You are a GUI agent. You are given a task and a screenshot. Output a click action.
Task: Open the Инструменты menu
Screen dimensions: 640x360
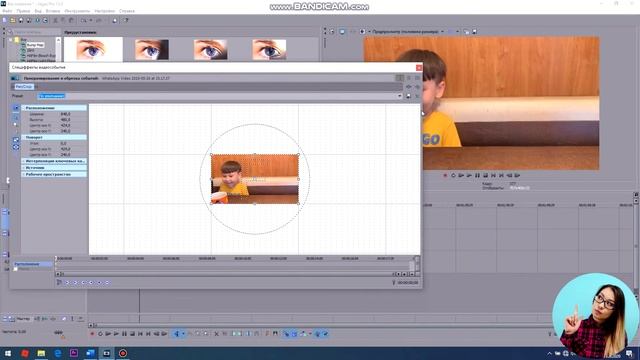tap(77, 11)
